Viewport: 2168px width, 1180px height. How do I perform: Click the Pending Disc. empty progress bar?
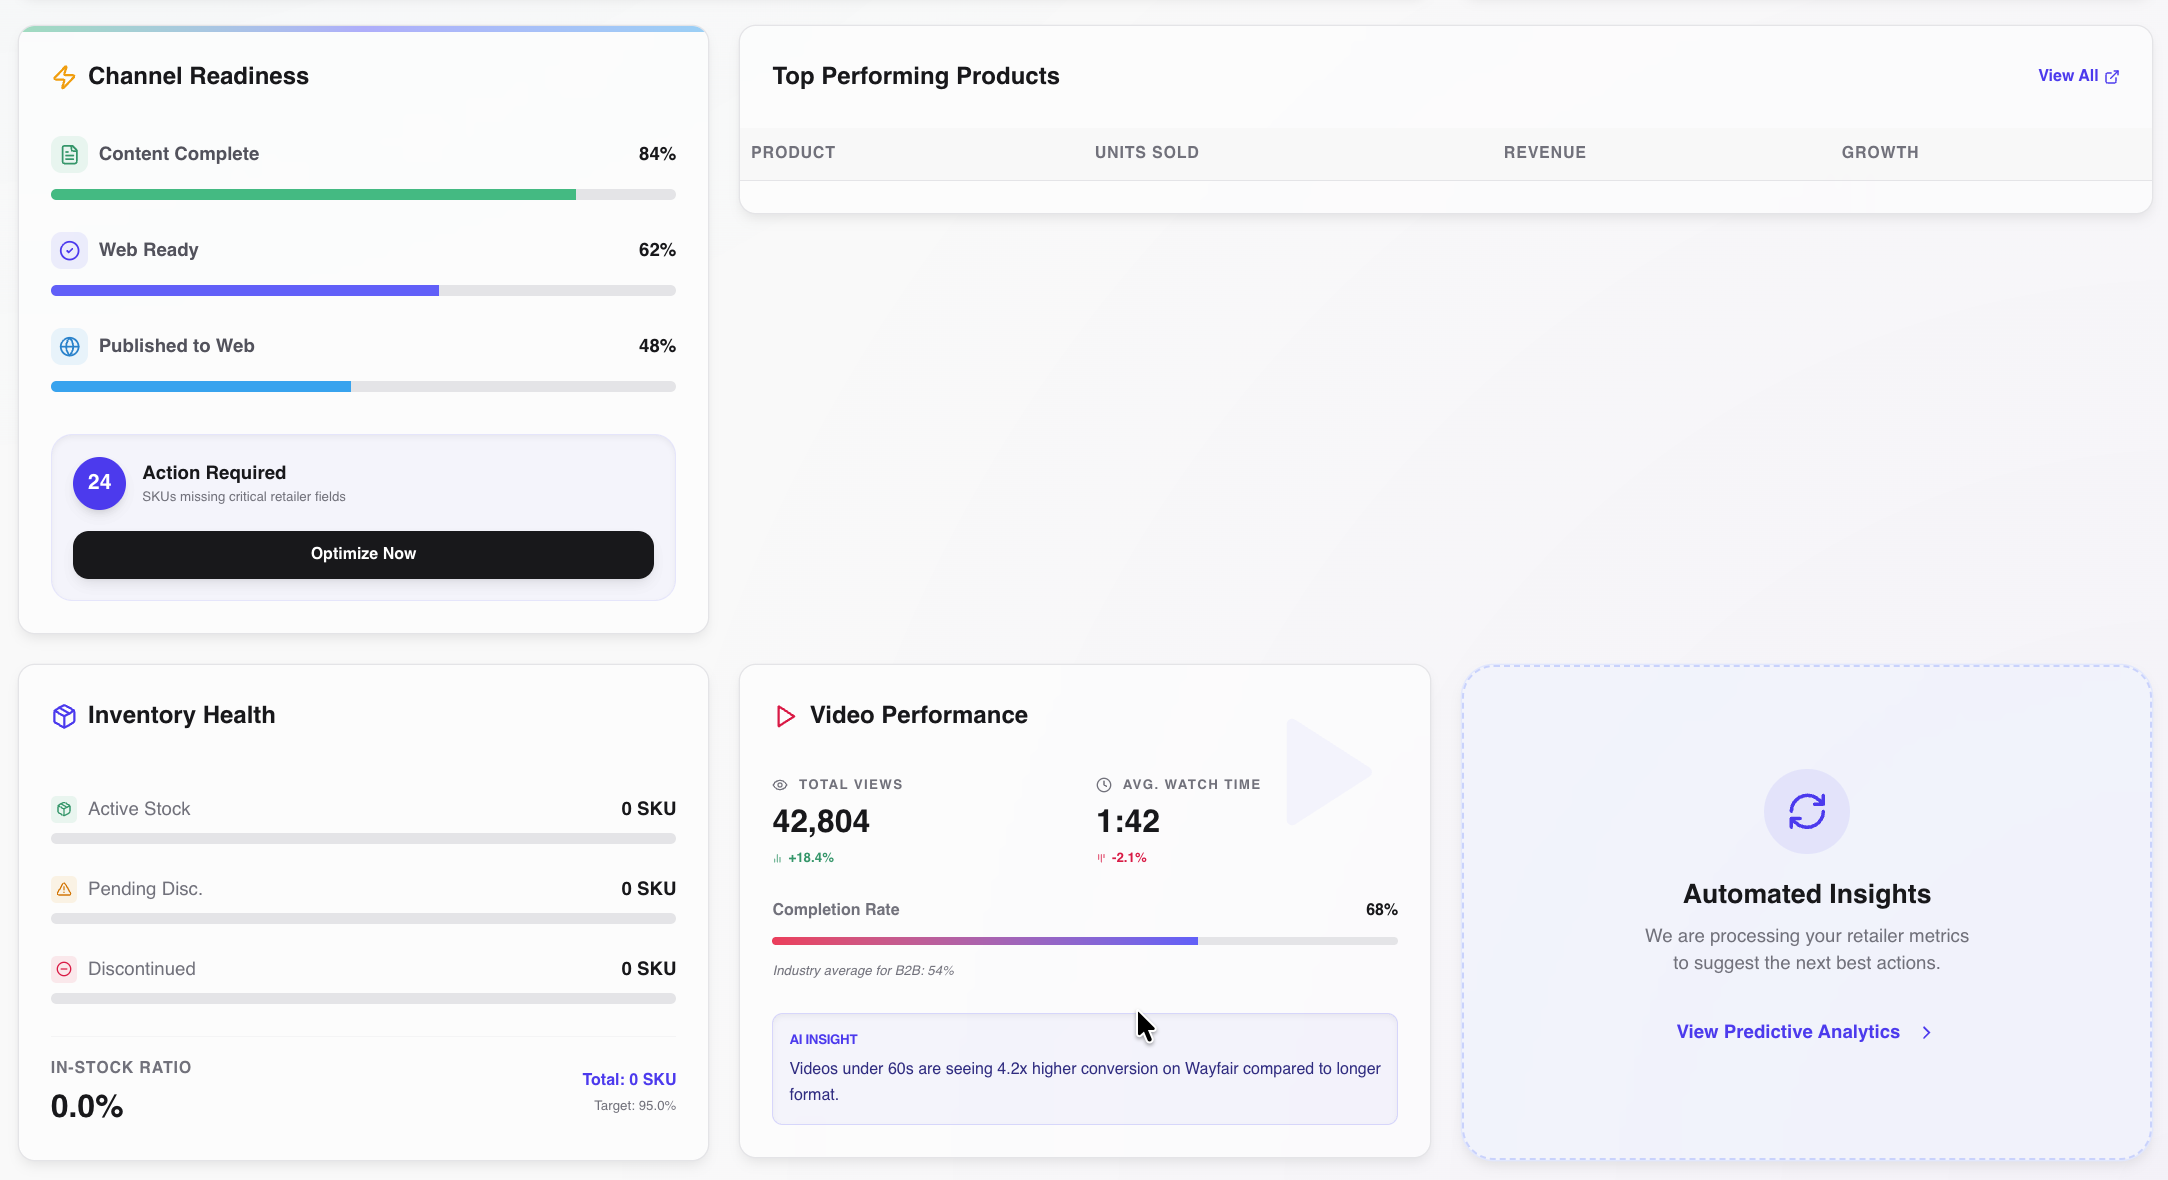tap(363, 919)
